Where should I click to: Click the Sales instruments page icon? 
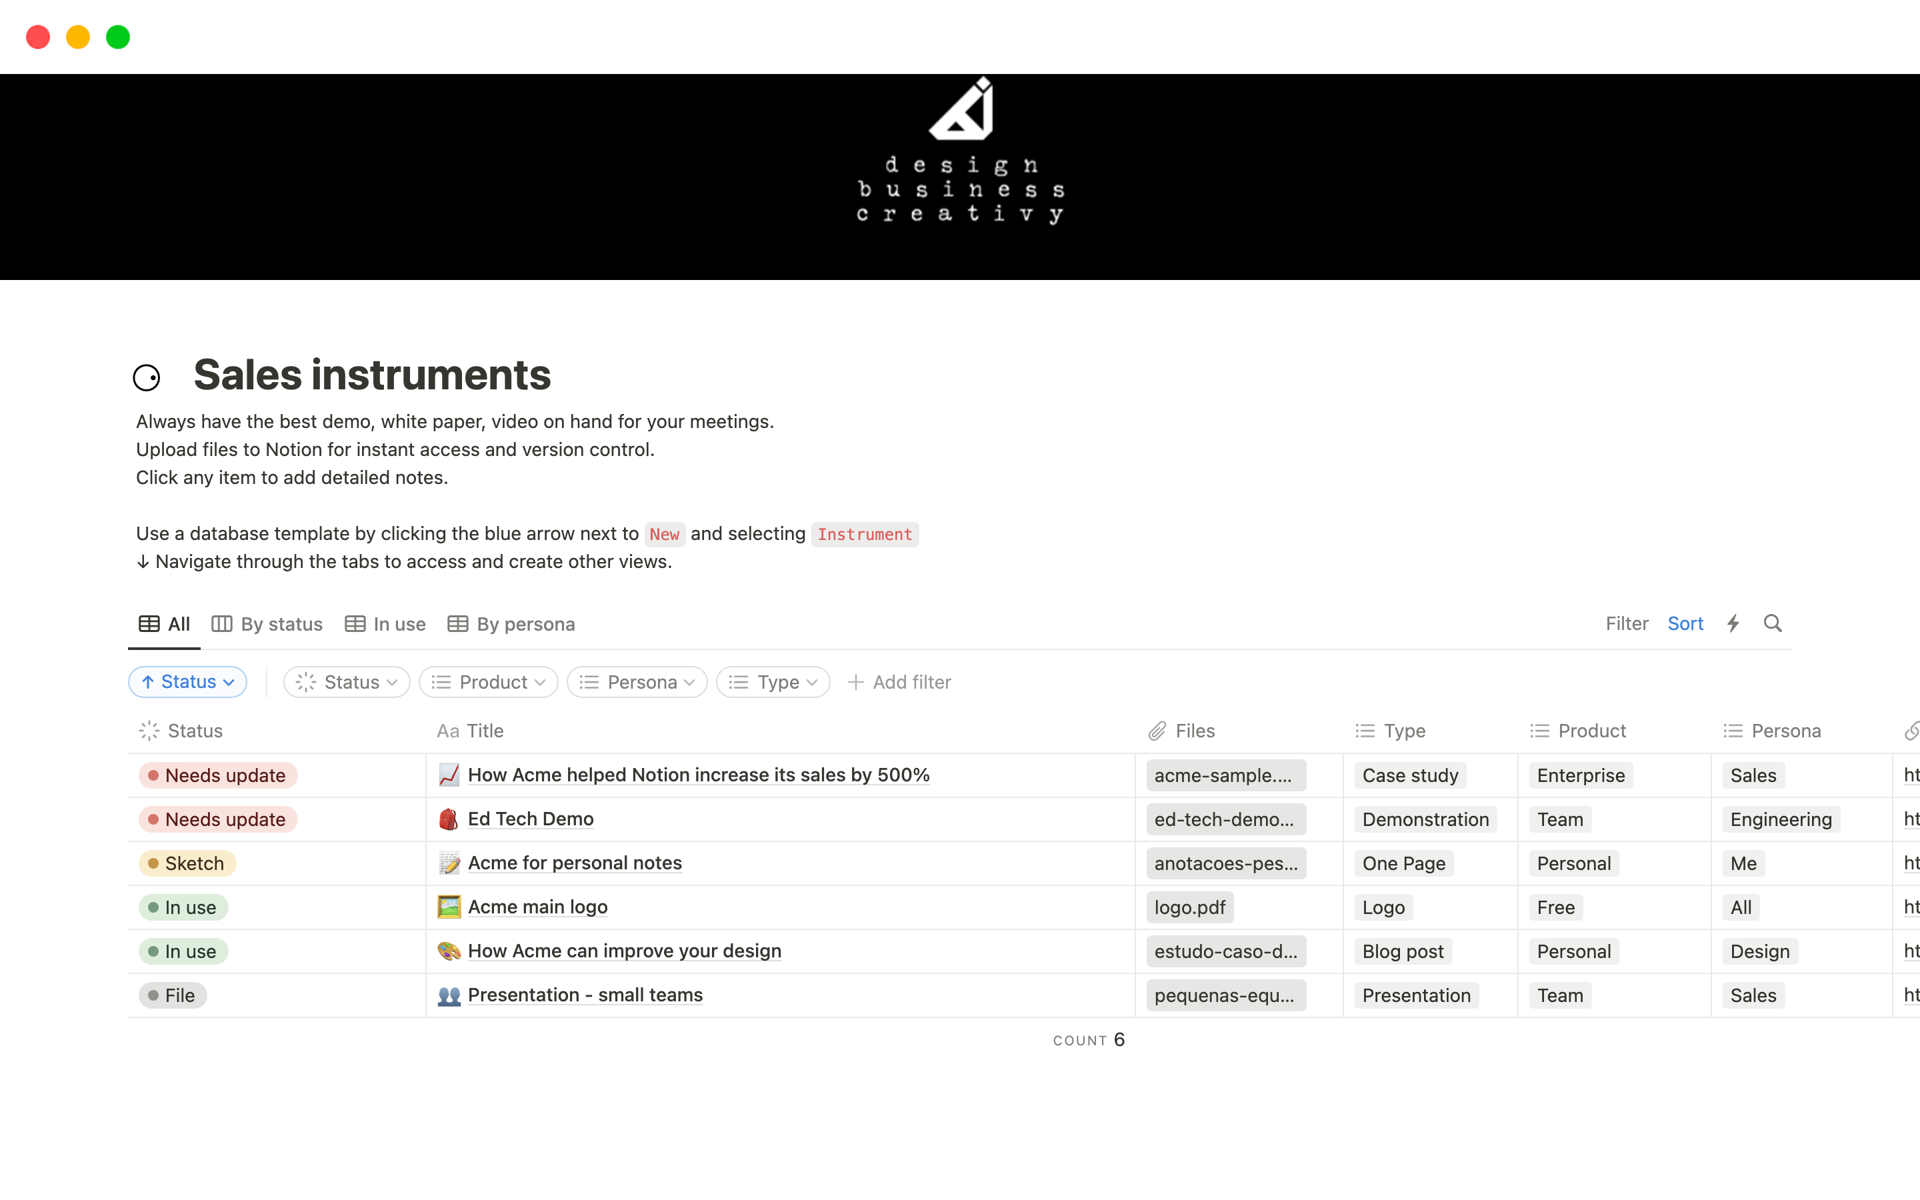[147, 377]
